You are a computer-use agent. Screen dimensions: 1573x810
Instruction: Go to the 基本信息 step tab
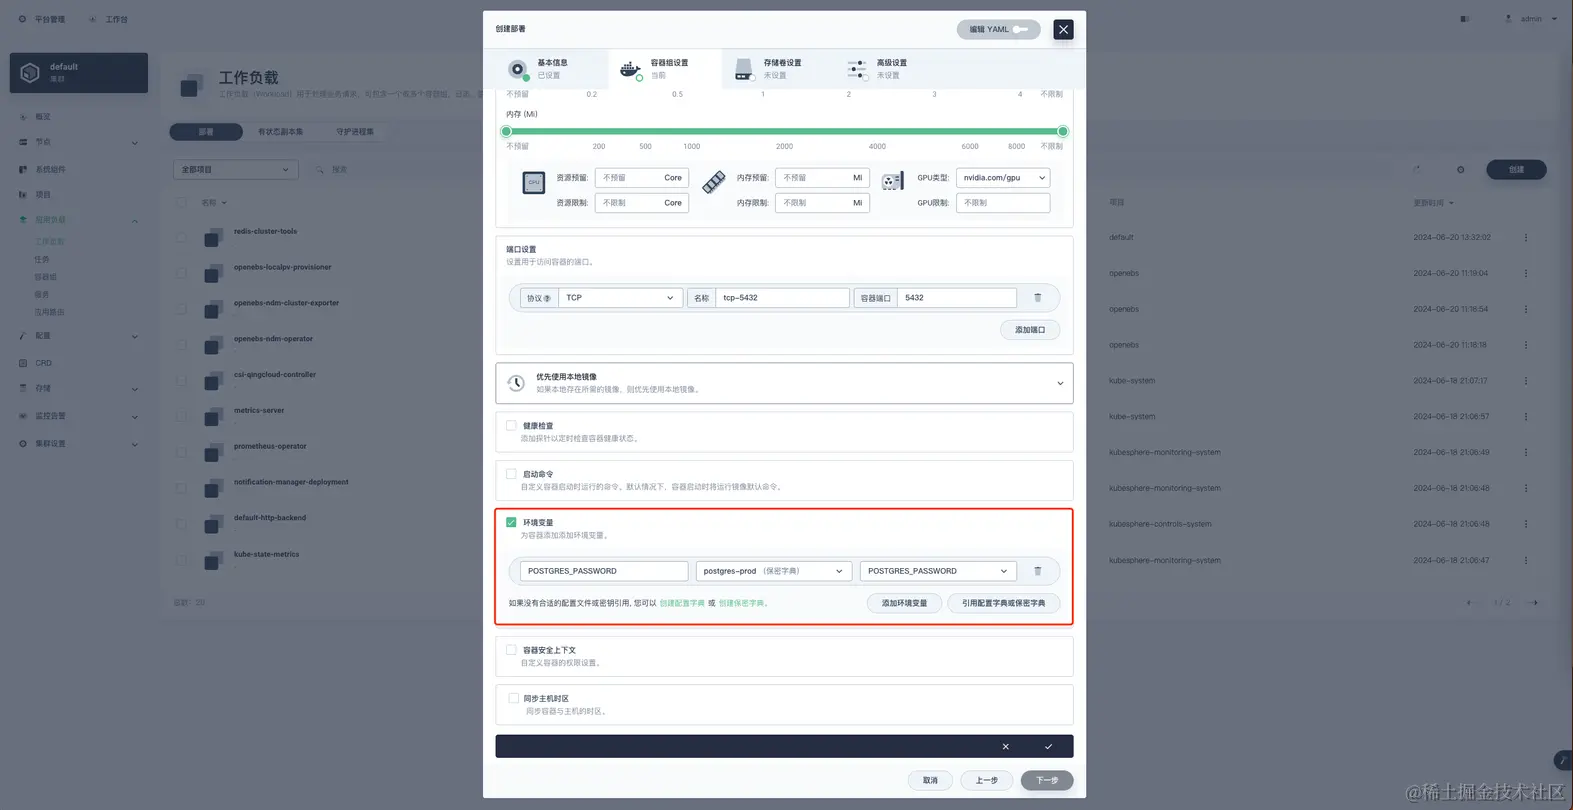(x=551, y=69)
